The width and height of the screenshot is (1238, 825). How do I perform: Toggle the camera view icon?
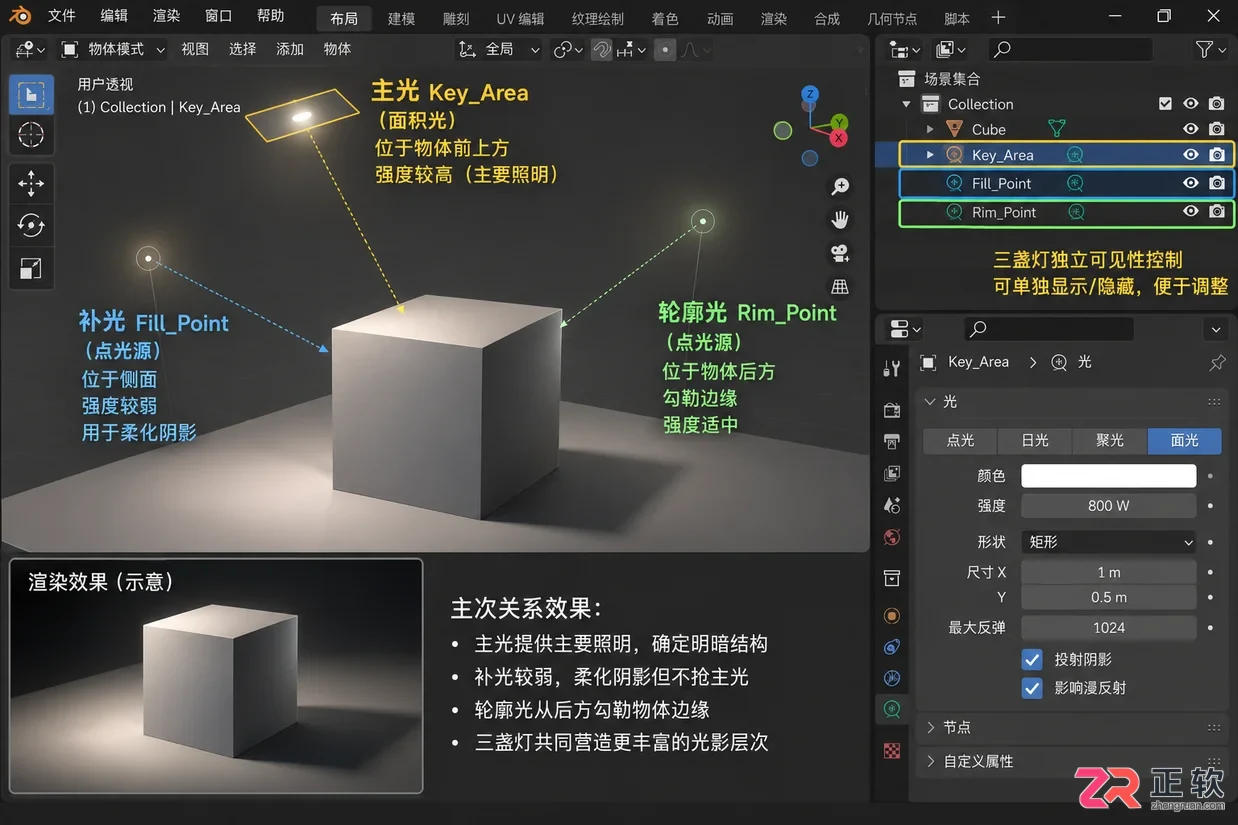pos(840,253)
